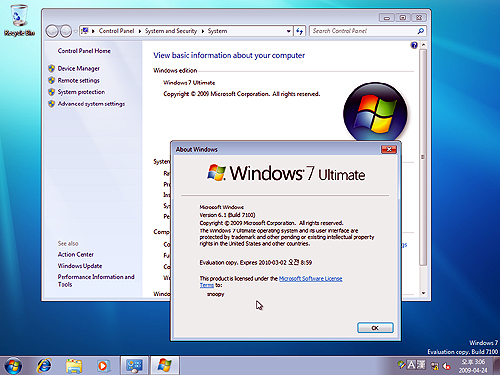Click the Start orb on the taskbar

click(13, 366)
